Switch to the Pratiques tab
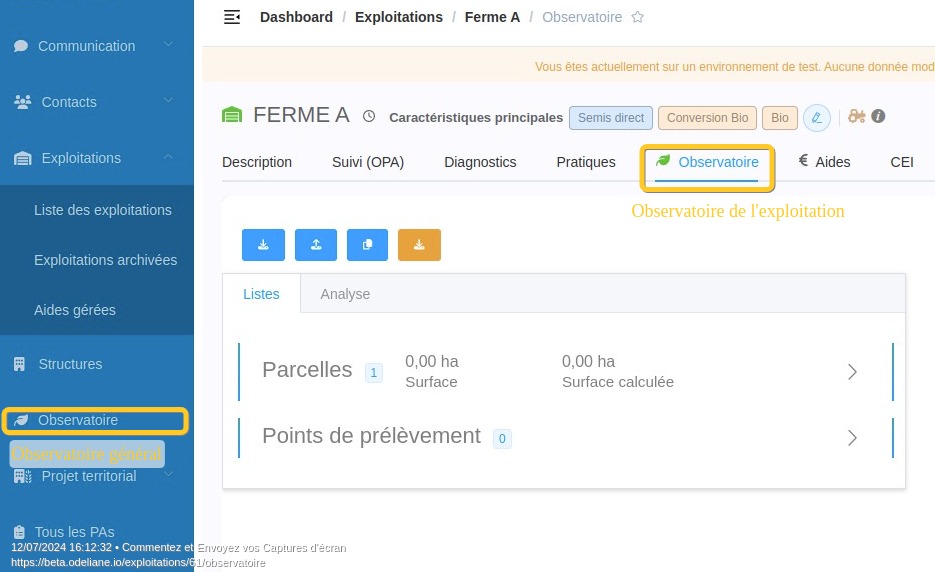Image resolution: width=935 pixels, height=572 pixels. [x=586, y=162]
